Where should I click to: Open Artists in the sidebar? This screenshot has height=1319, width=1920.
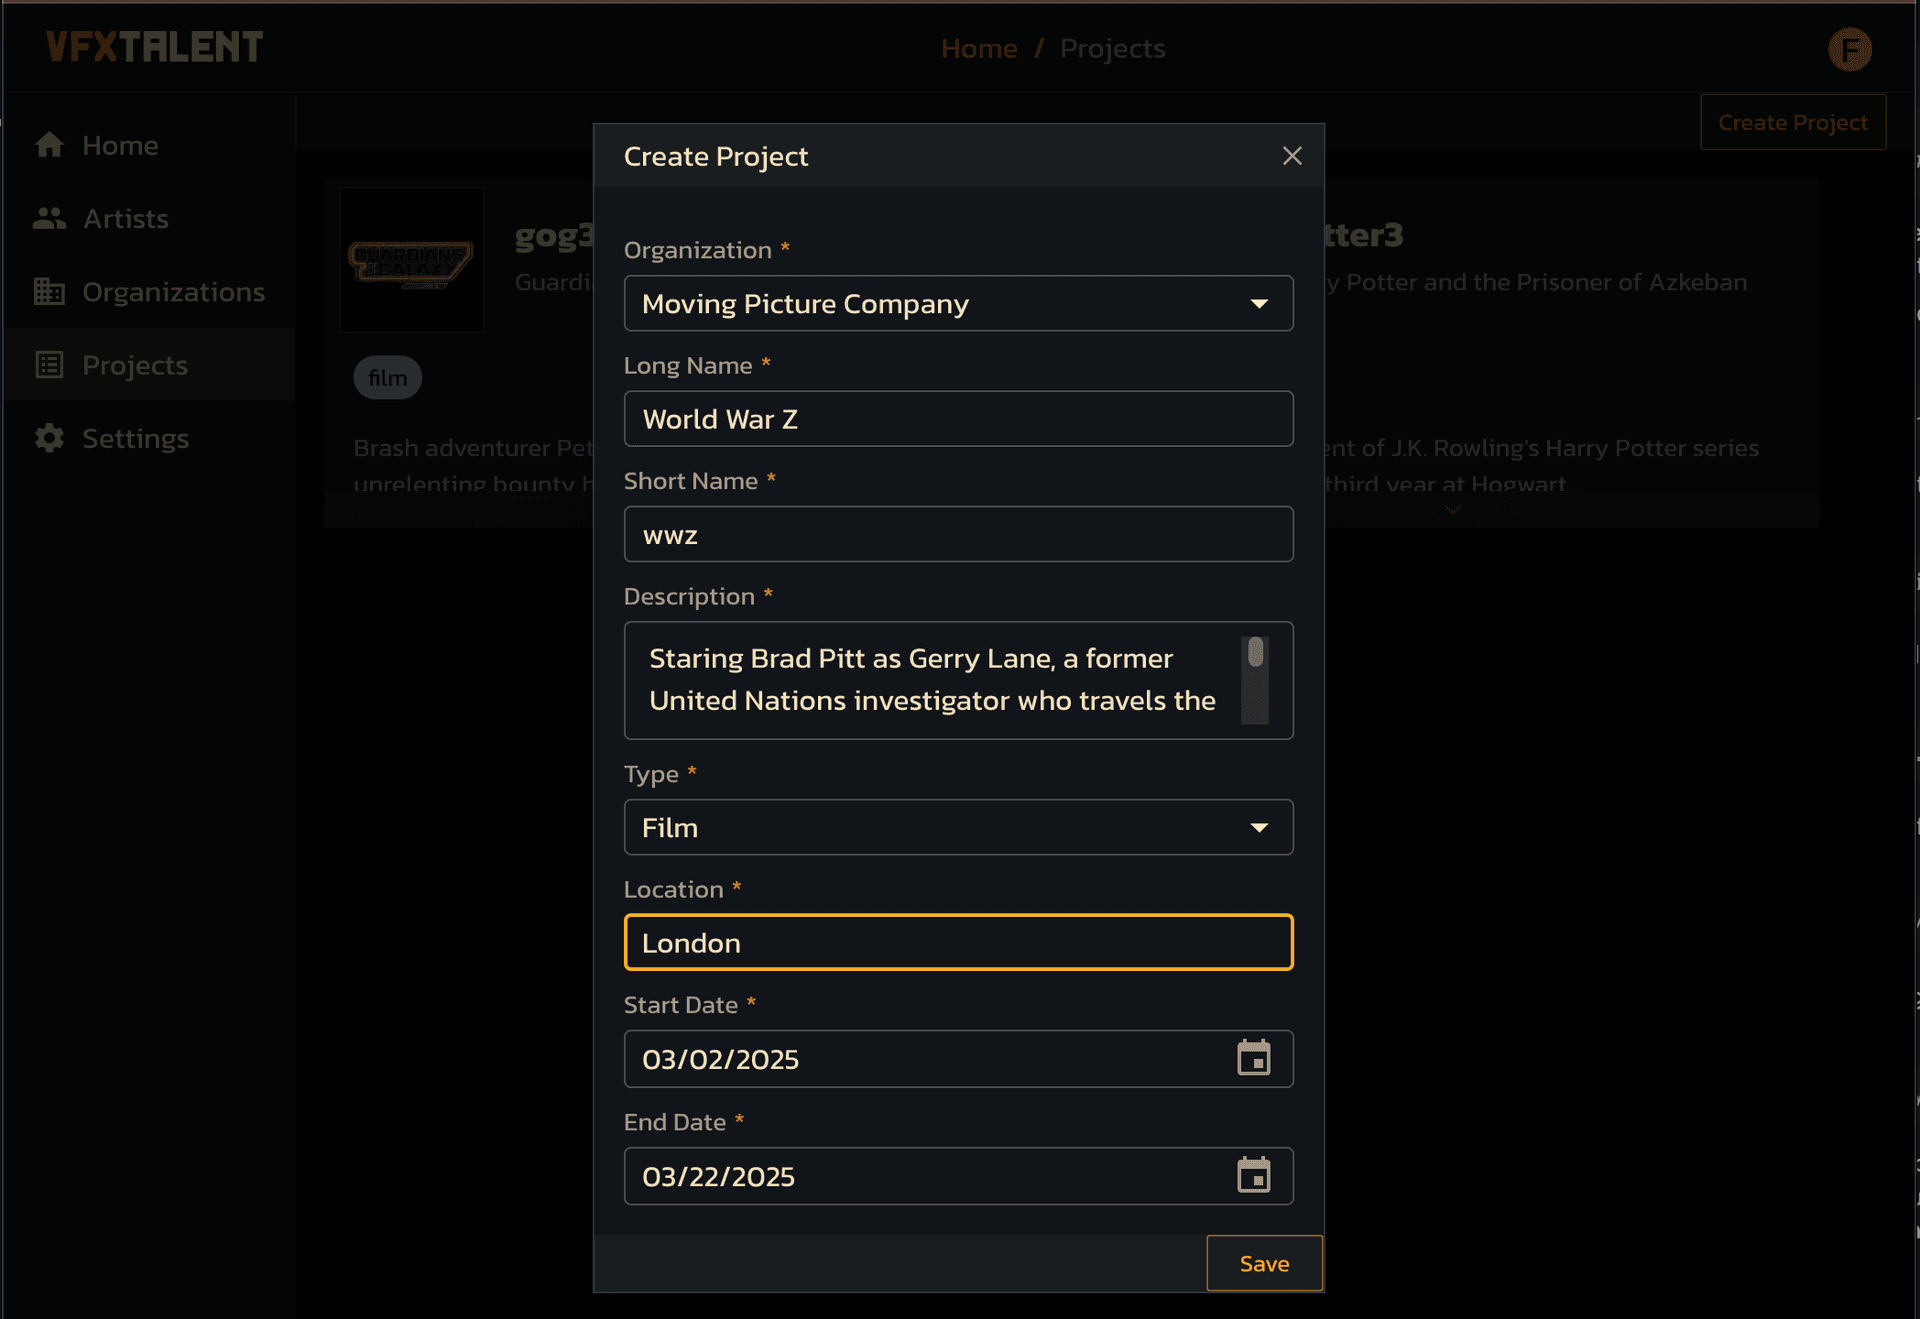[x=148, y=218]
